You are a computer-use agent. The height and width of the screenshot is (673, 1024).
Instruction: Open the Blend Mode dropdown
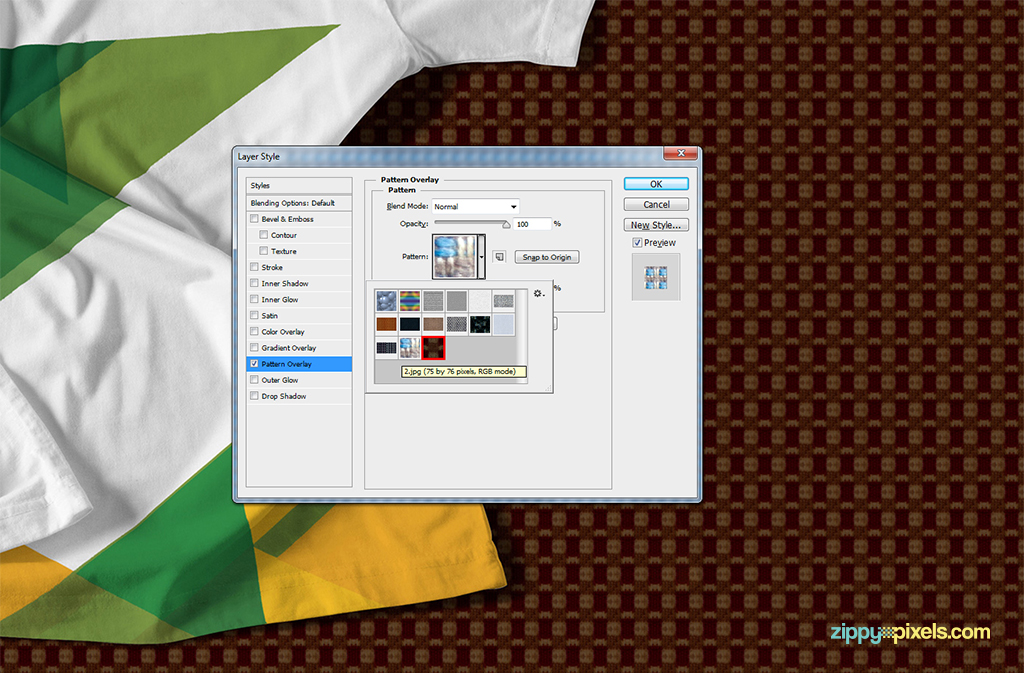click(475, 206)
